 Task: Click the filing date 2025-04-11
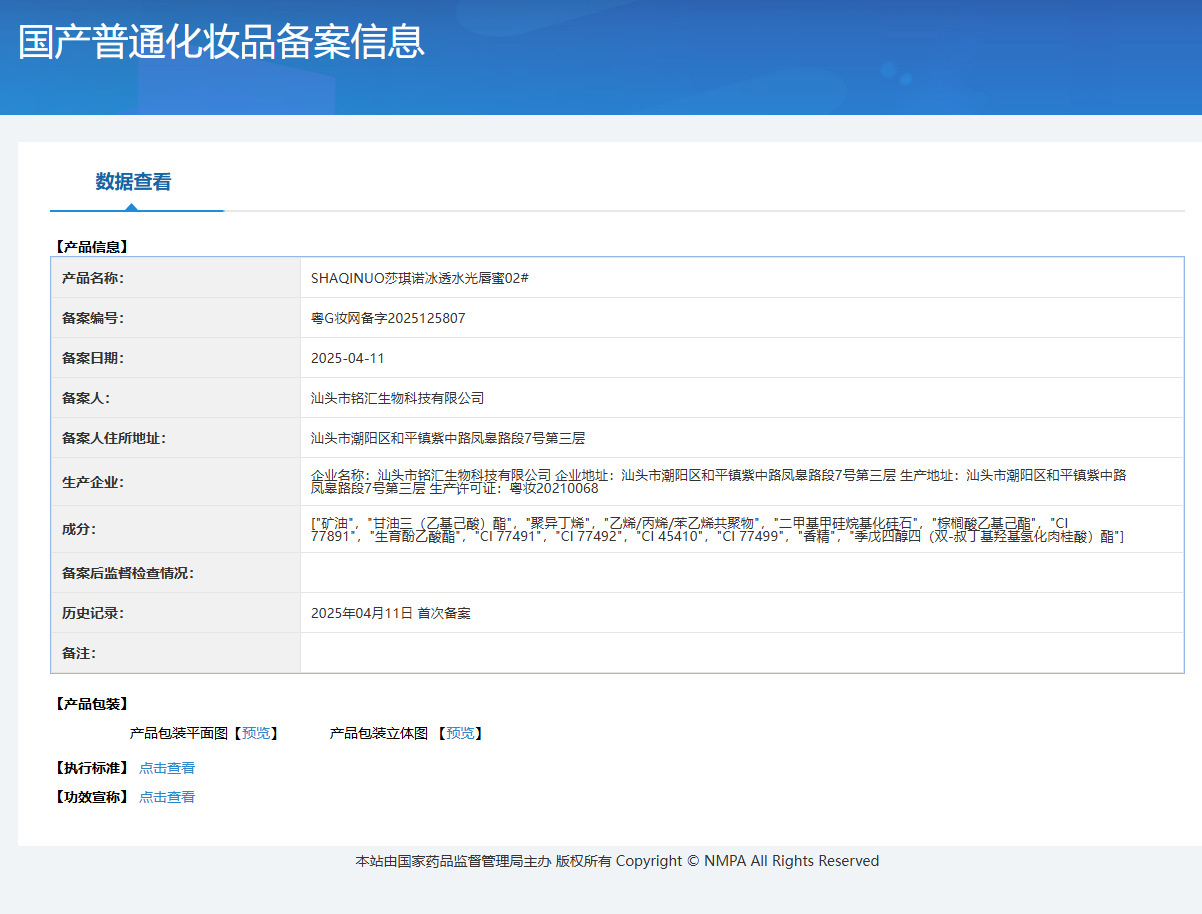(x=348, y=358)
